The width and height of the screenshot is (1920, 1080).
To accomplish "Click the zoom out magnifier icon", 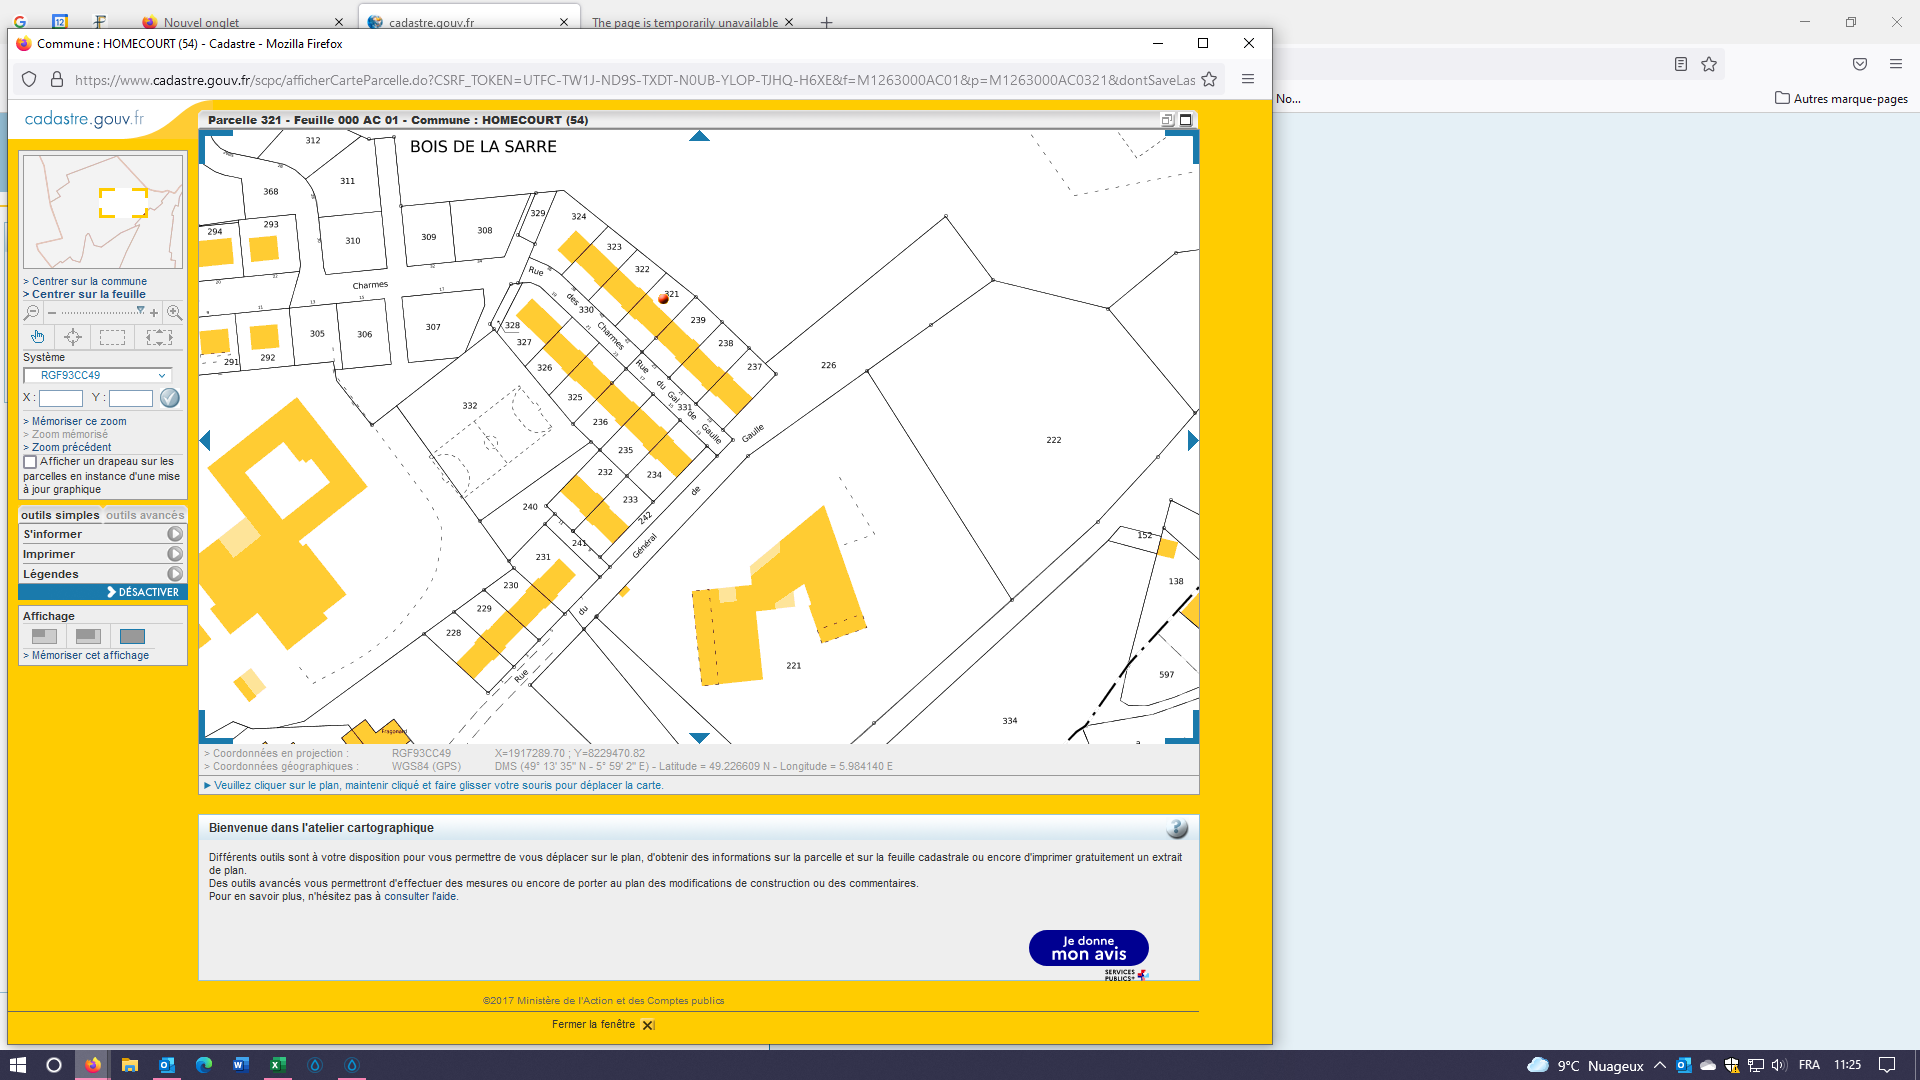I will click(x=31, y=313).
